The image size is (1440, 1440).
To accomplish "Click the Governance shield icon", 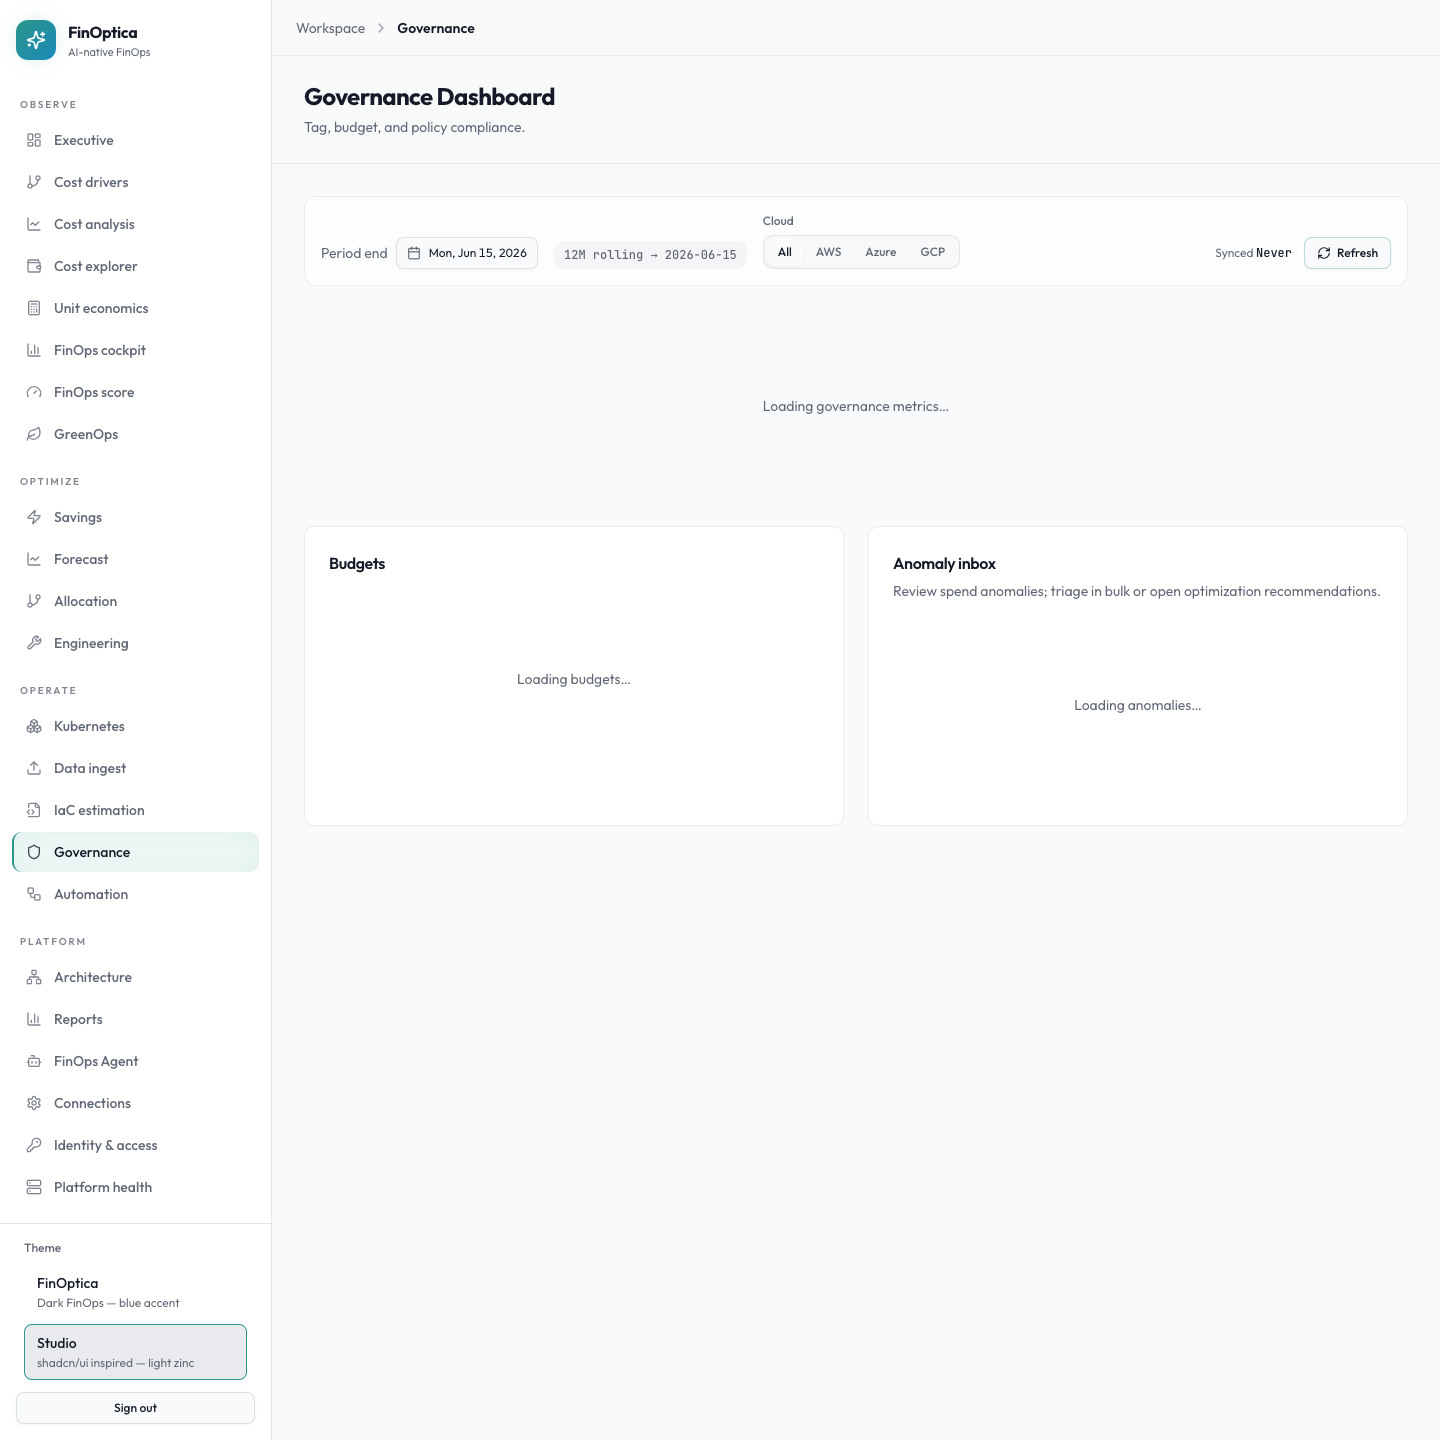I will coord(34,852).
